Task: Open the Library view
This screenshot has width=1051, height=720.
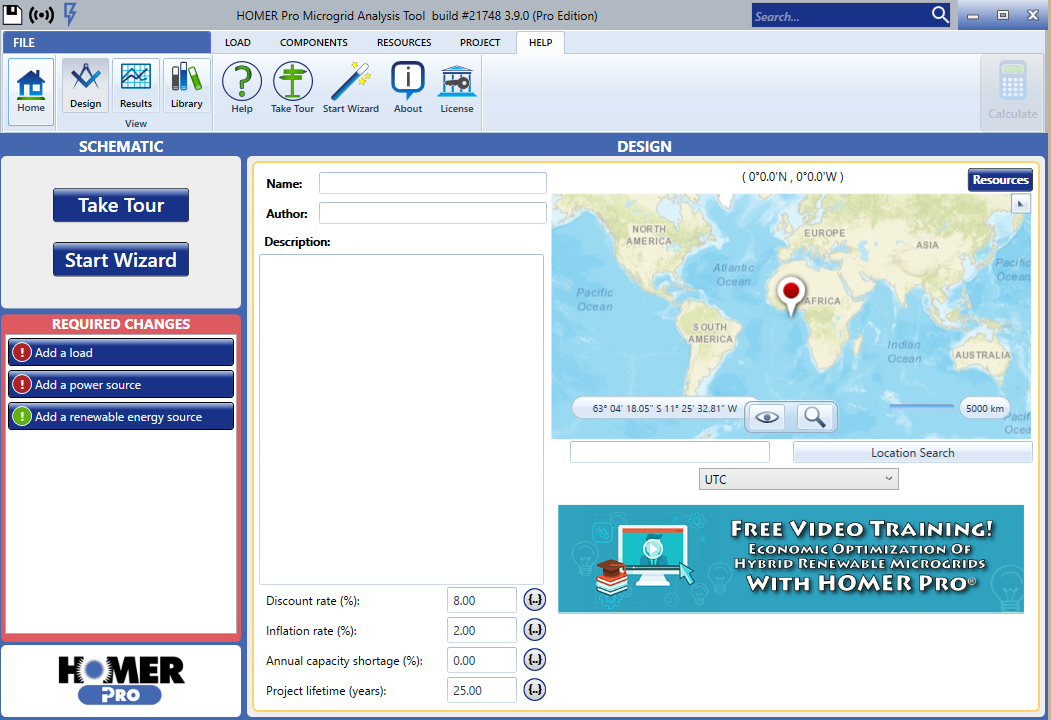Action: 186,85
